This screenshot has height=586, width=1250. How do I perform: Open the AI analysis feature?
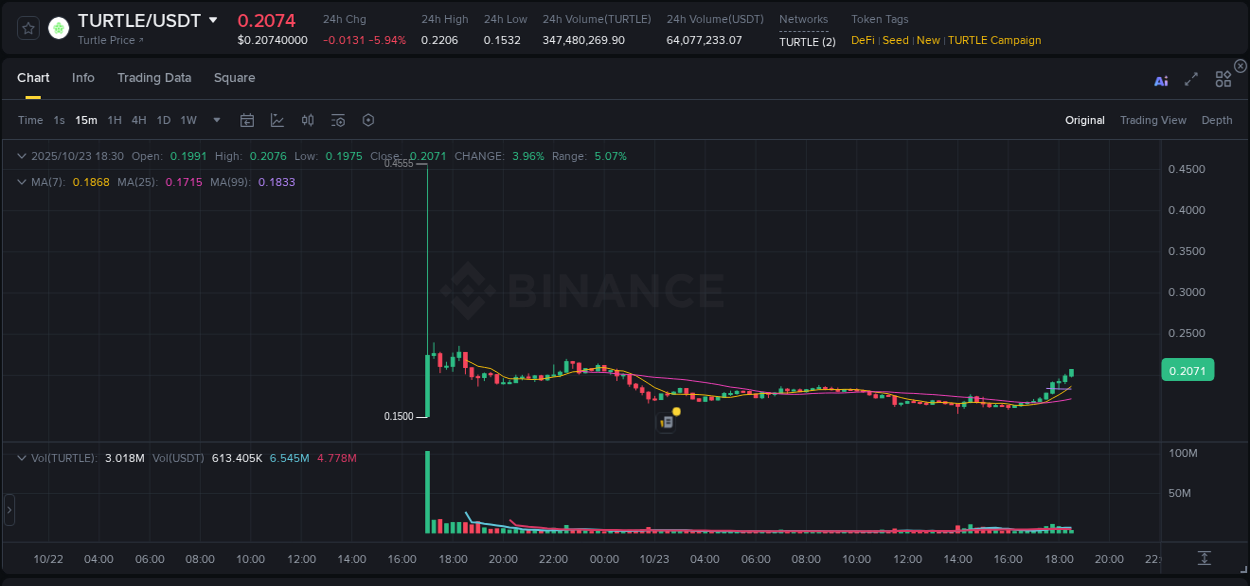click(1160, 81)
